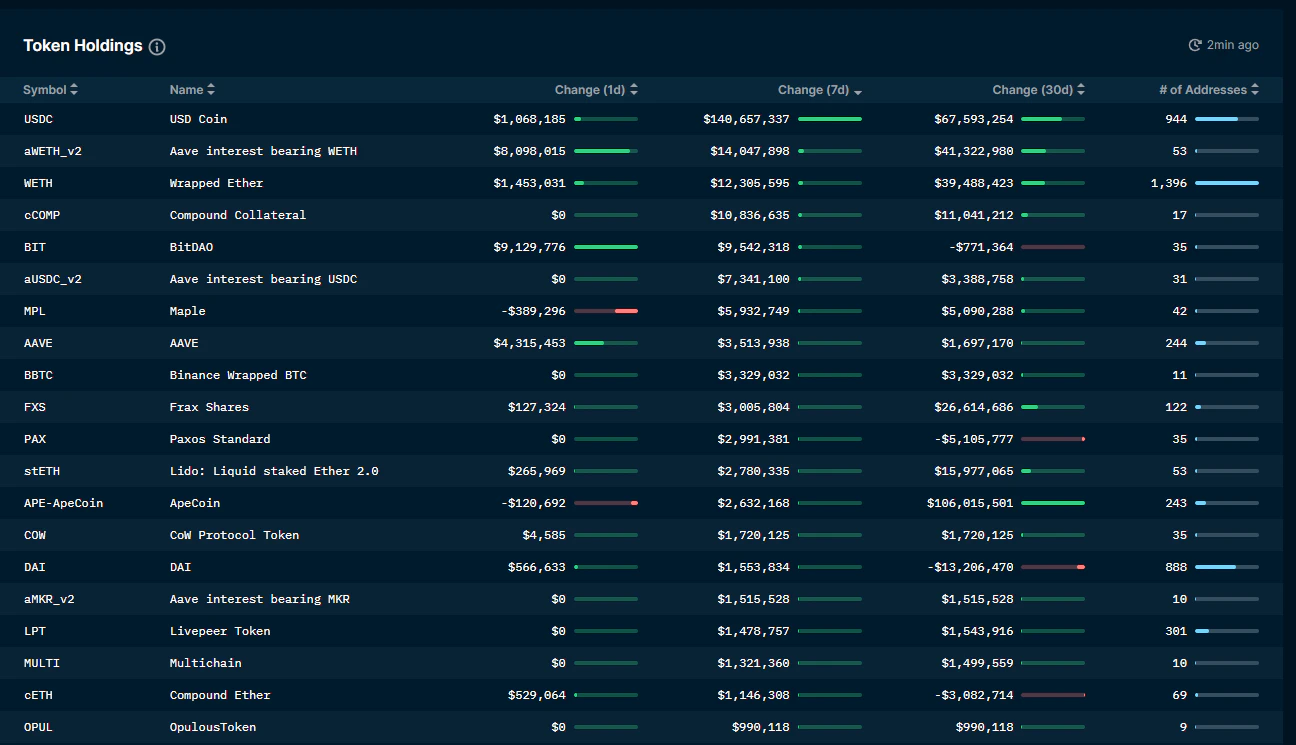Click the '2min ago' timestamp text
The image size is (1296, 745).
(x=1232, y=45)
